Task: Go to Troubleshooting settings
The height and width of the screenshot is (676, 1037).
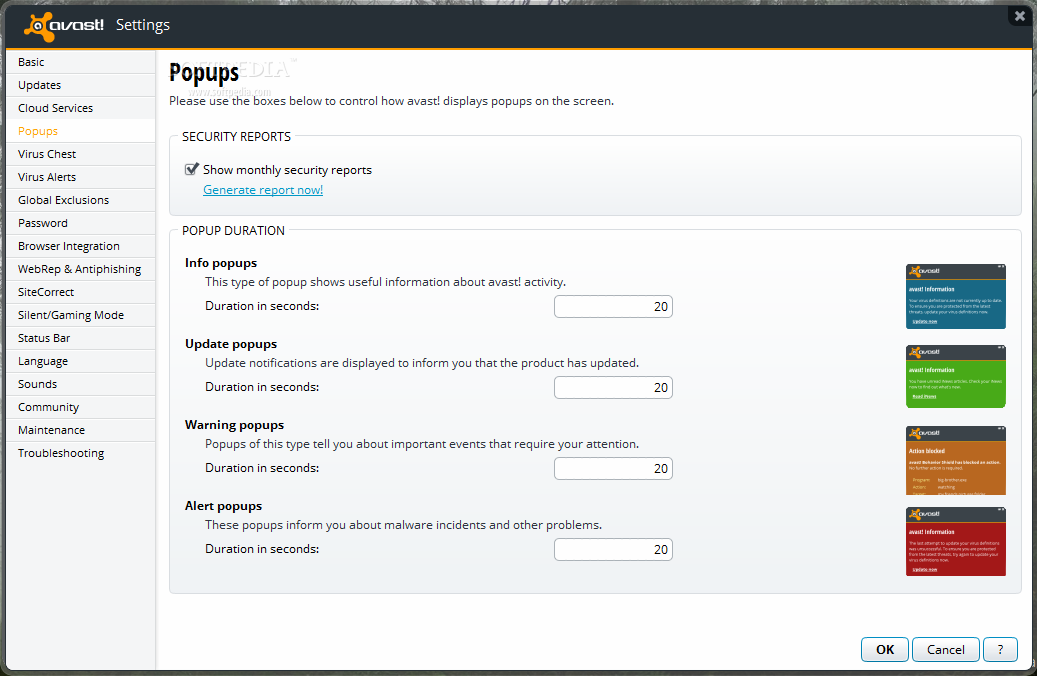Action: [81, 453]
